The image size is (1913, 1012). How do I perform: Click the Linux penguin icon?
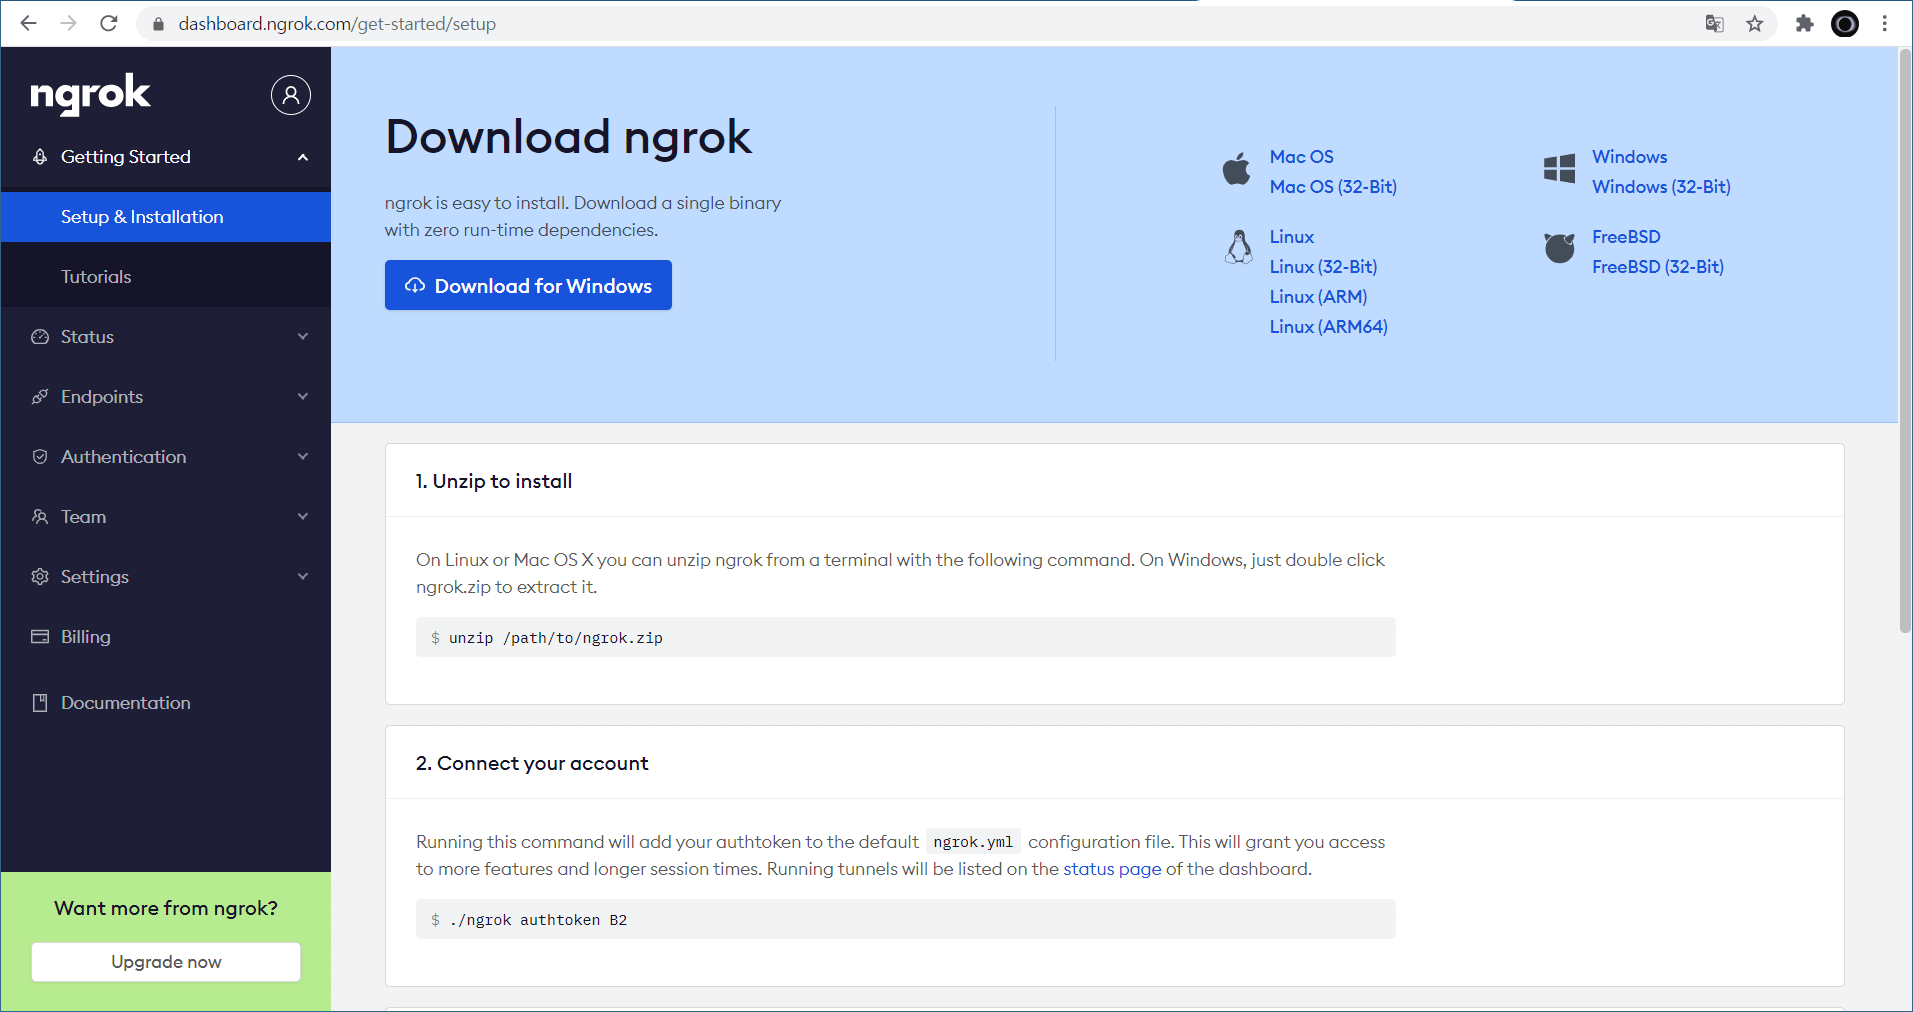(1238, 247)
